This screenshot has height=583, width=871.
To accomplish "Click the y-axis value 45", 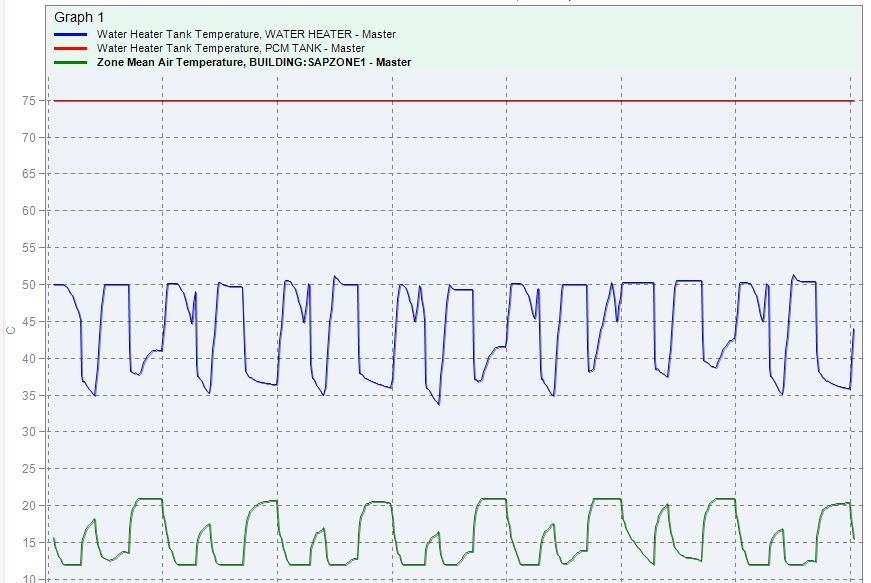I will (x=29, y=321).
